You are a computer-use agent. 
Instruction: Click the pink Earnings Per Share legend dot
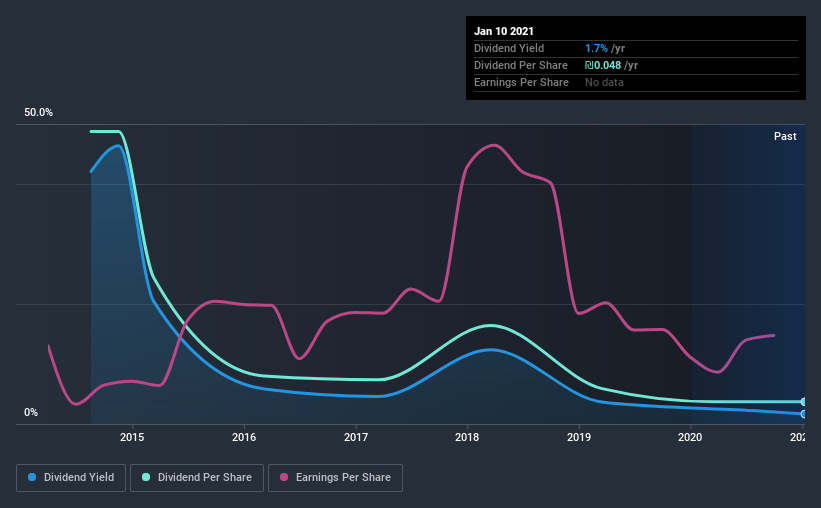(284, 477)
